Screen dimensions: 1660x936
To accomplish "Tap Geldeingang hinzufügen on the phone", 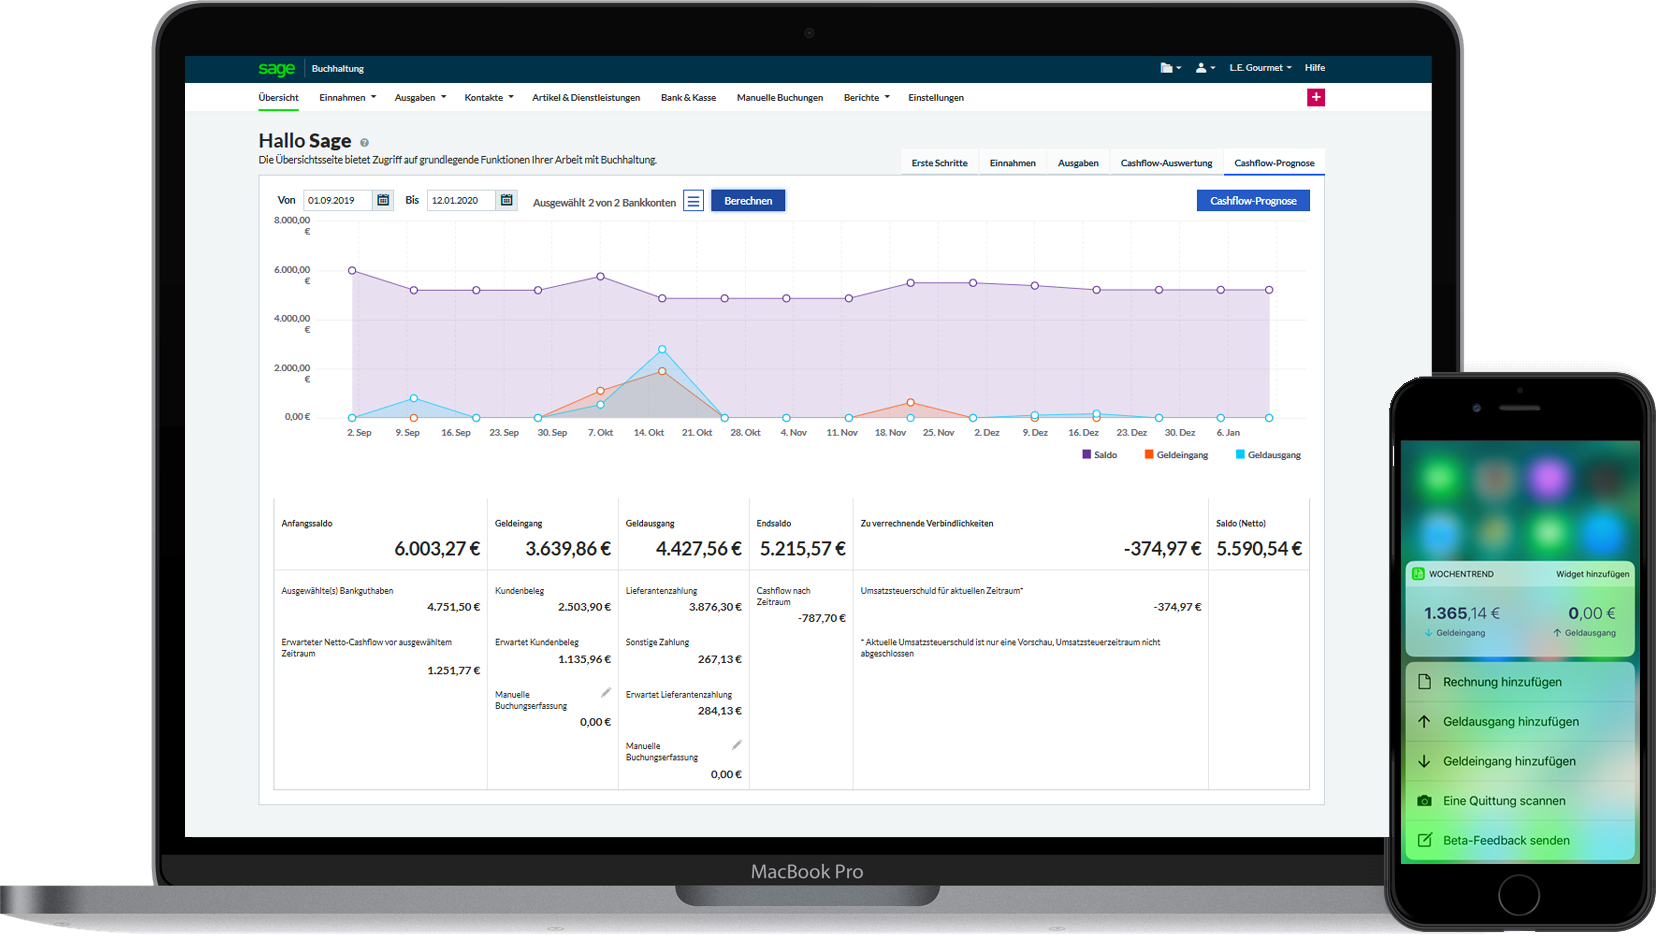I will (x=1520, y=761).
